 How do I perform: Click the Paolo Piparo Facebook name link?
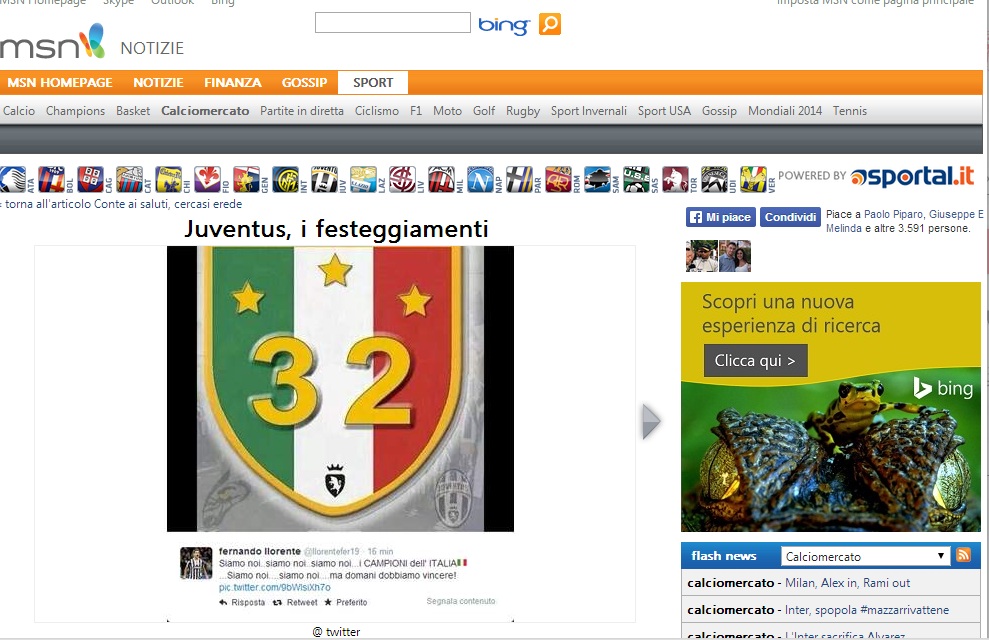click(892, 214)
